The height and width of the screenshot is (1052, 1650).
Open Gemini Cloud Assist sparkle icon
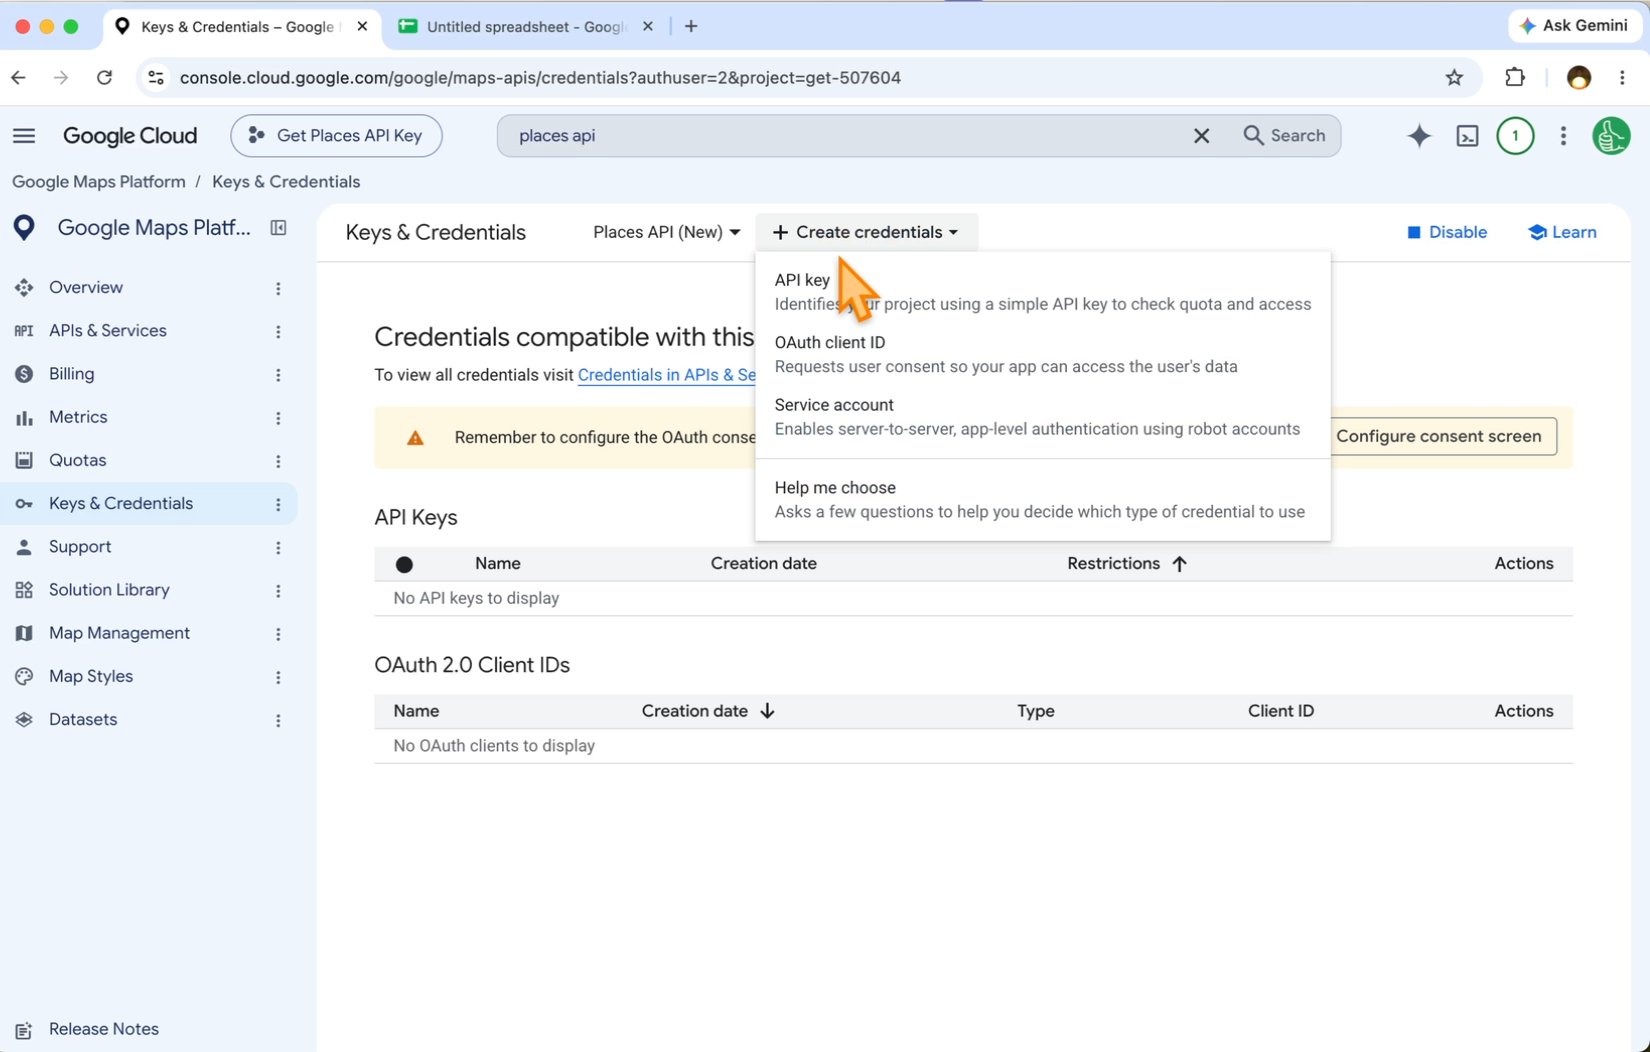pyautogui.click(x=1419, y=136)
